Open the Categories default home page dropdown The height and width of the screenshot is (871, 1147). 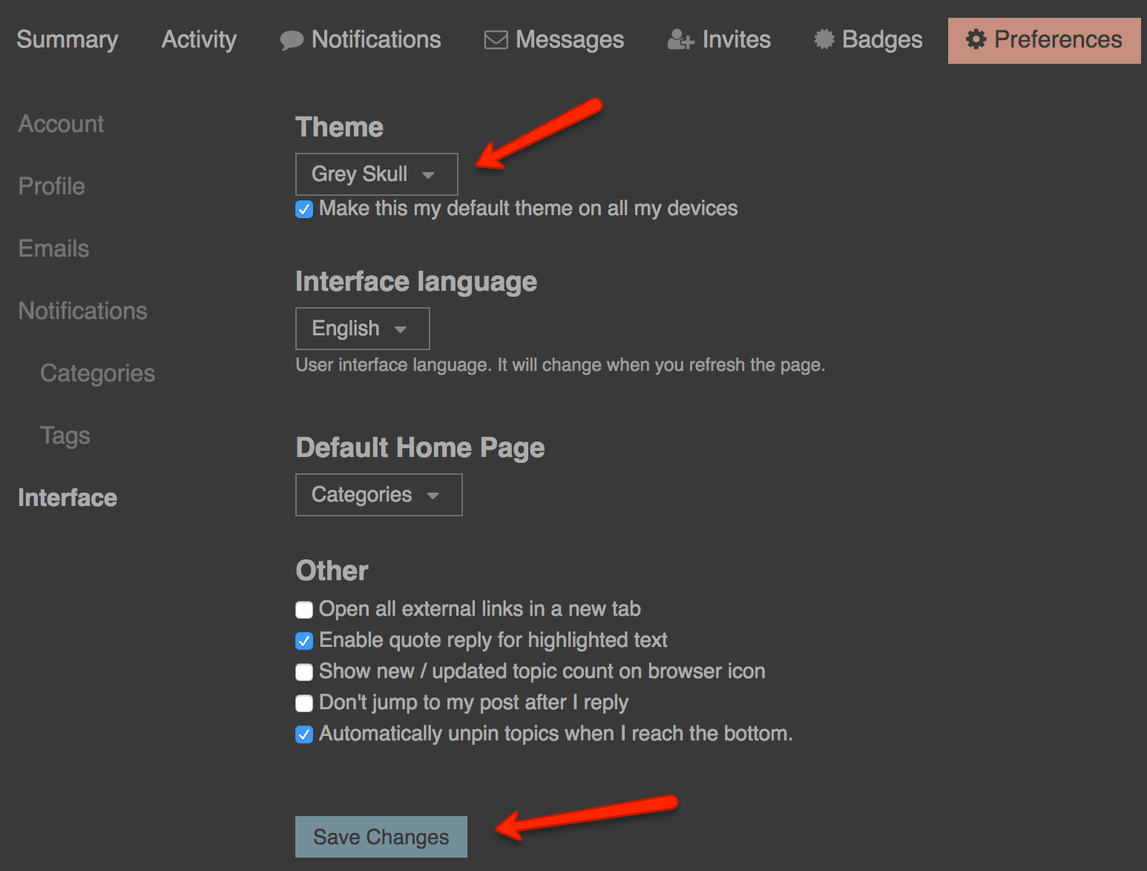tap(378, 495)
